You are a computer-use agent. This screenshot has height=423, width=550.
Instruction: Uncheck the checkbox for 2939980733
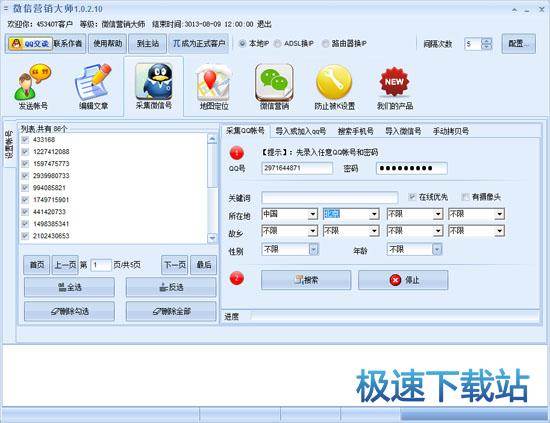pyautogui.click(x=25, y=176)
